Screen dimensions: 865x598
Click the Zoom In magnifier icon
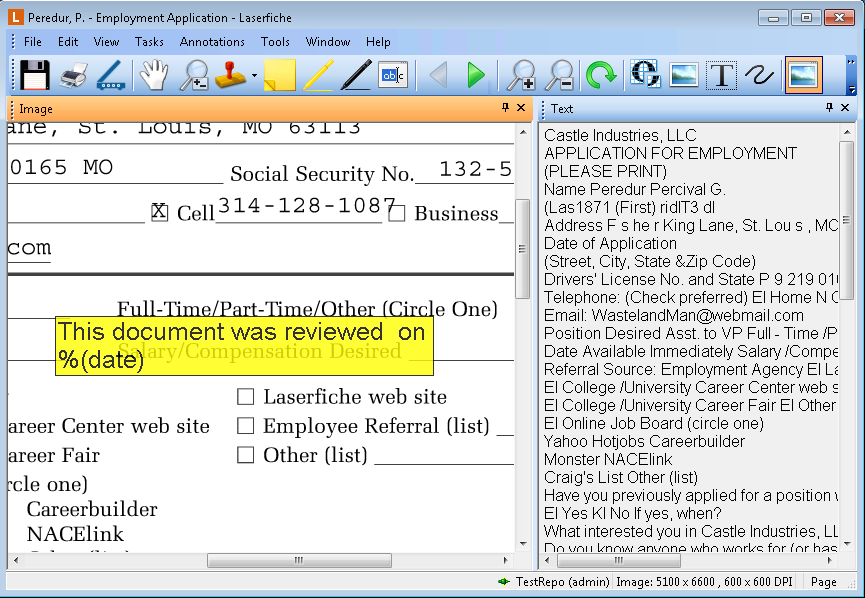521,75
